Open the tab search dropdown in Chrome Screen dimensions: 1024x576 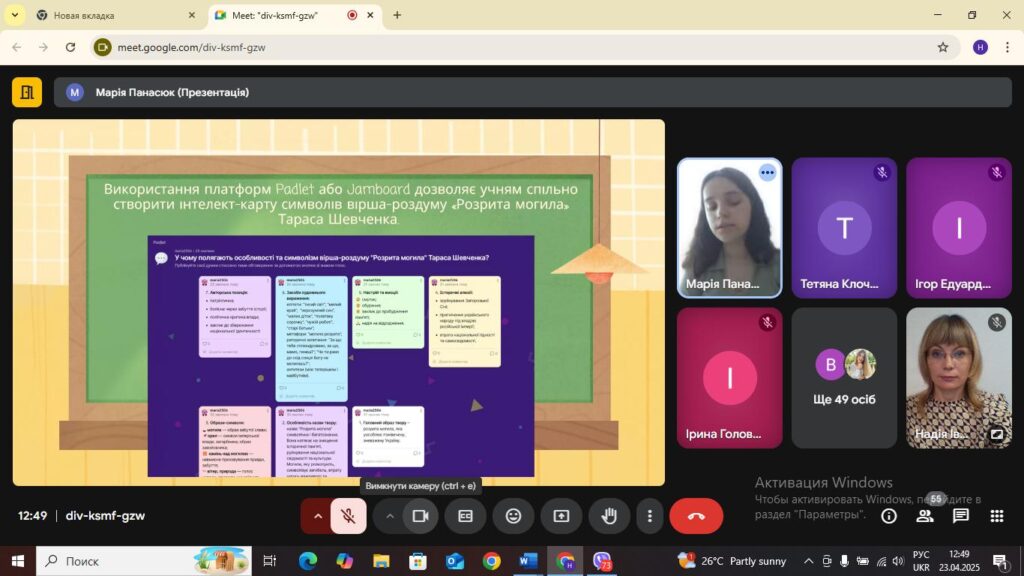[x=14, y=15]
